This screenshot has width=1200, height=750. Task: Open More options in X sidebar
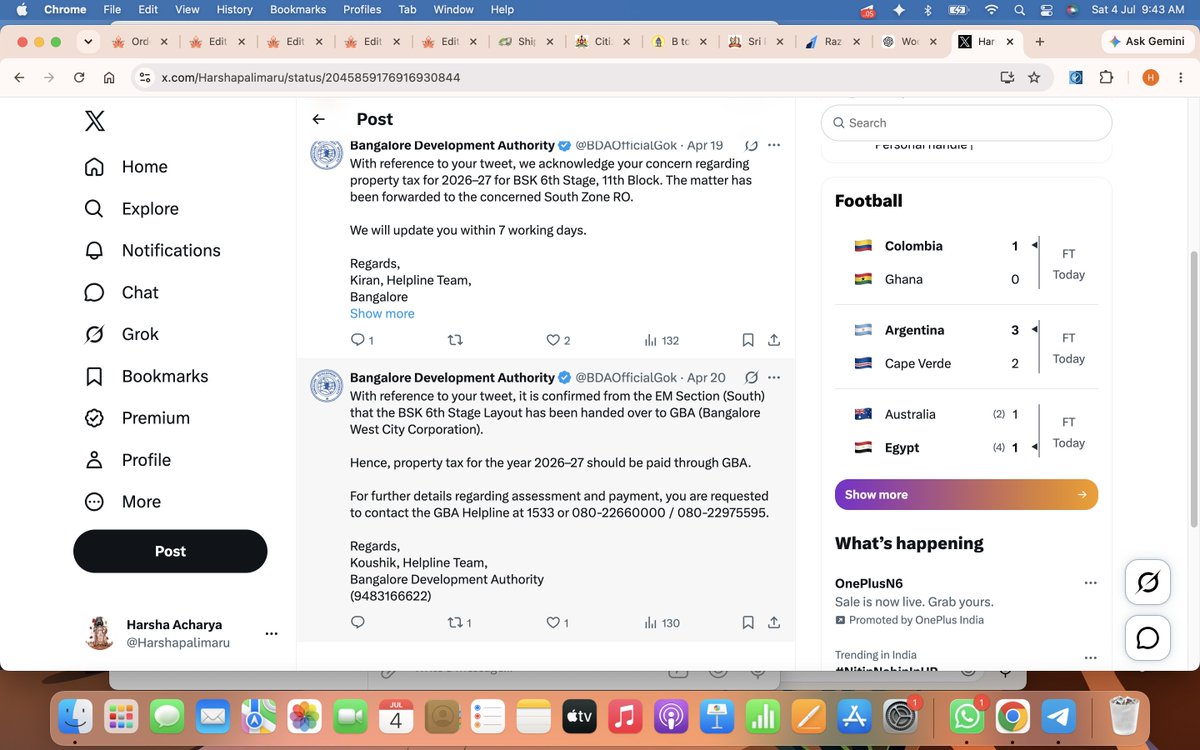pos(122,502)
